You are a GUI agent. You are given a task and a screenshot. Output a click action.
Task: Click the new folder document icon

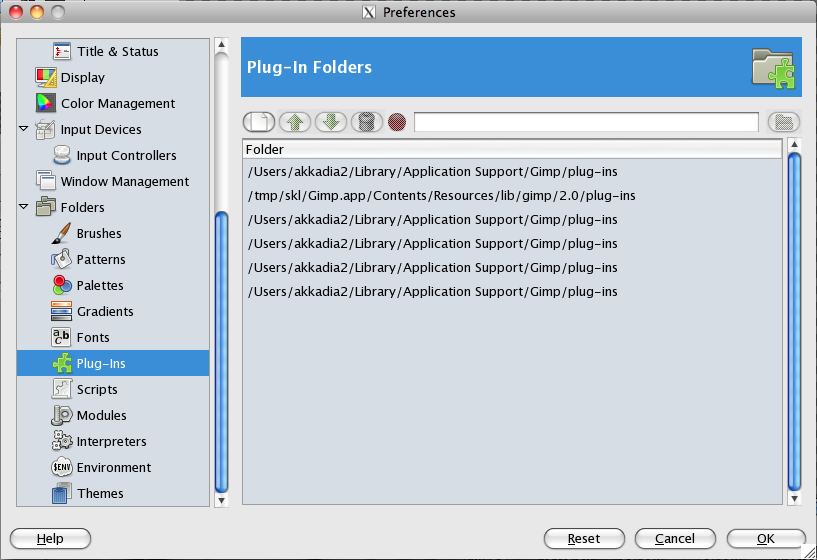(259, 122)
